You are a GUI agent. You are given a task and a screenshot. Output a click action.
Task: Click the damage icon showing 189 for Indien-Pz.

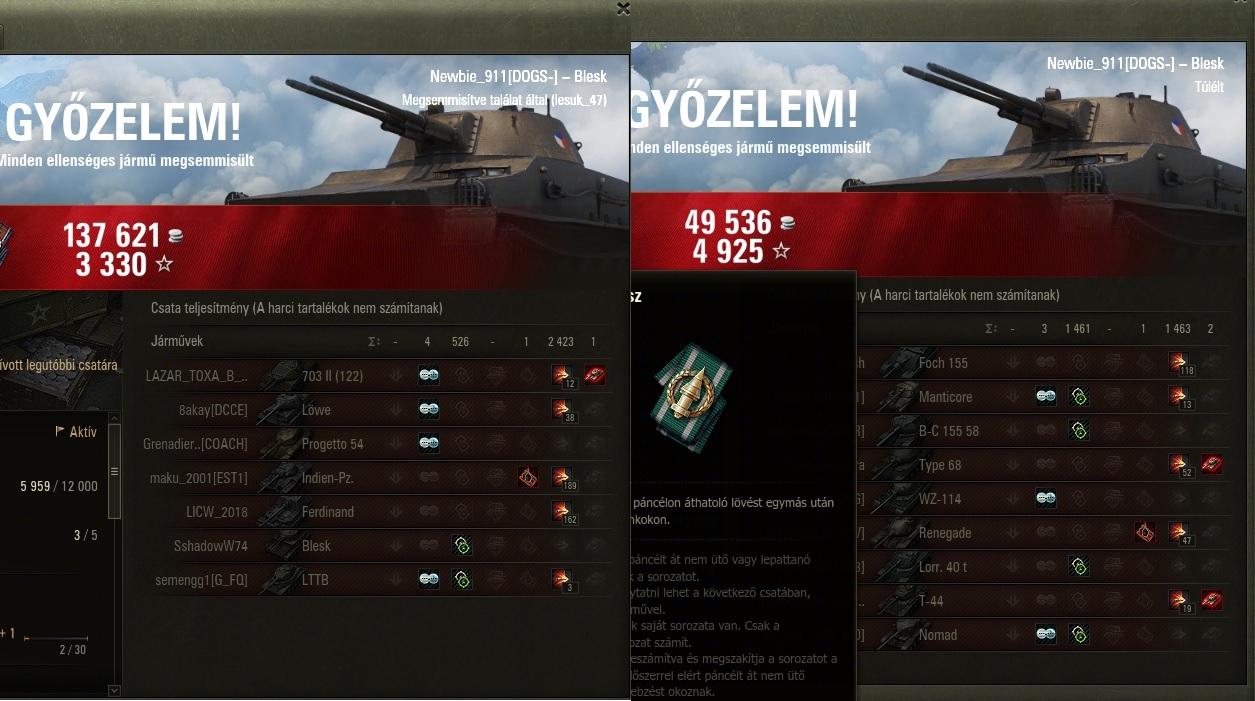pyautogui.click(x=563, y=478)
